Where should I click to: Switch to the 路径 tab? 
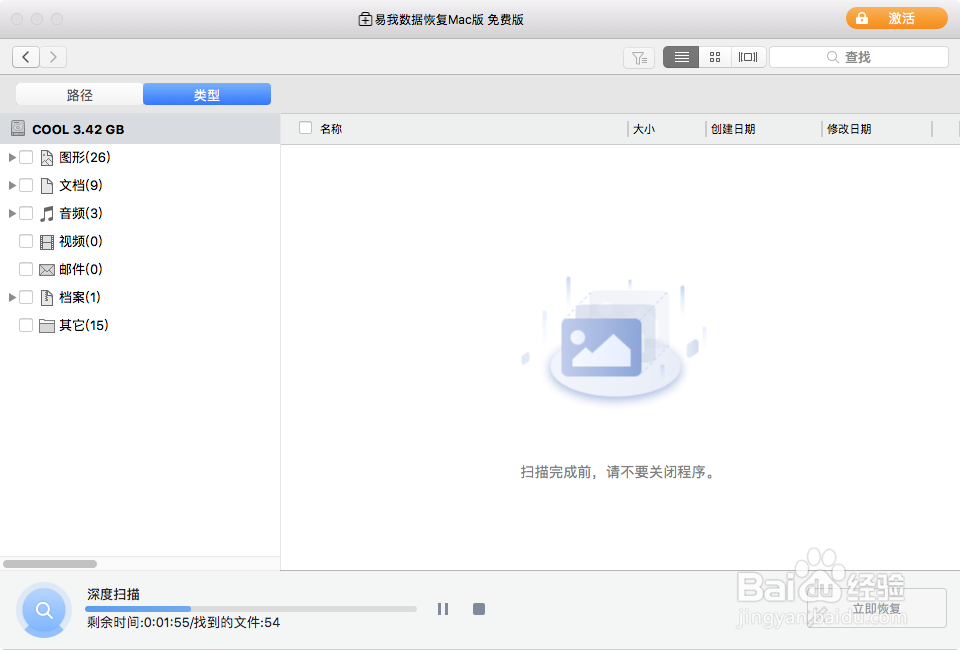(80, 93)
